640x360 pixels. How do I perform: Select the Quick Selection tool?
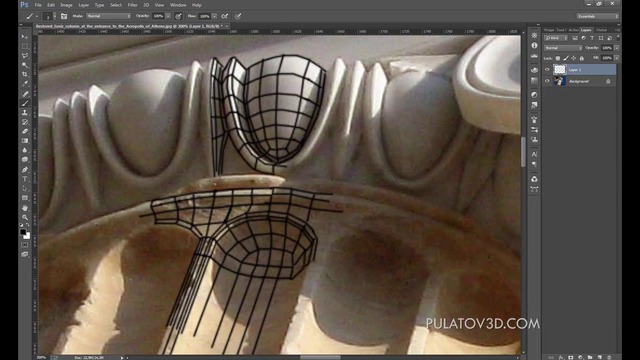[x=25, y=65]
